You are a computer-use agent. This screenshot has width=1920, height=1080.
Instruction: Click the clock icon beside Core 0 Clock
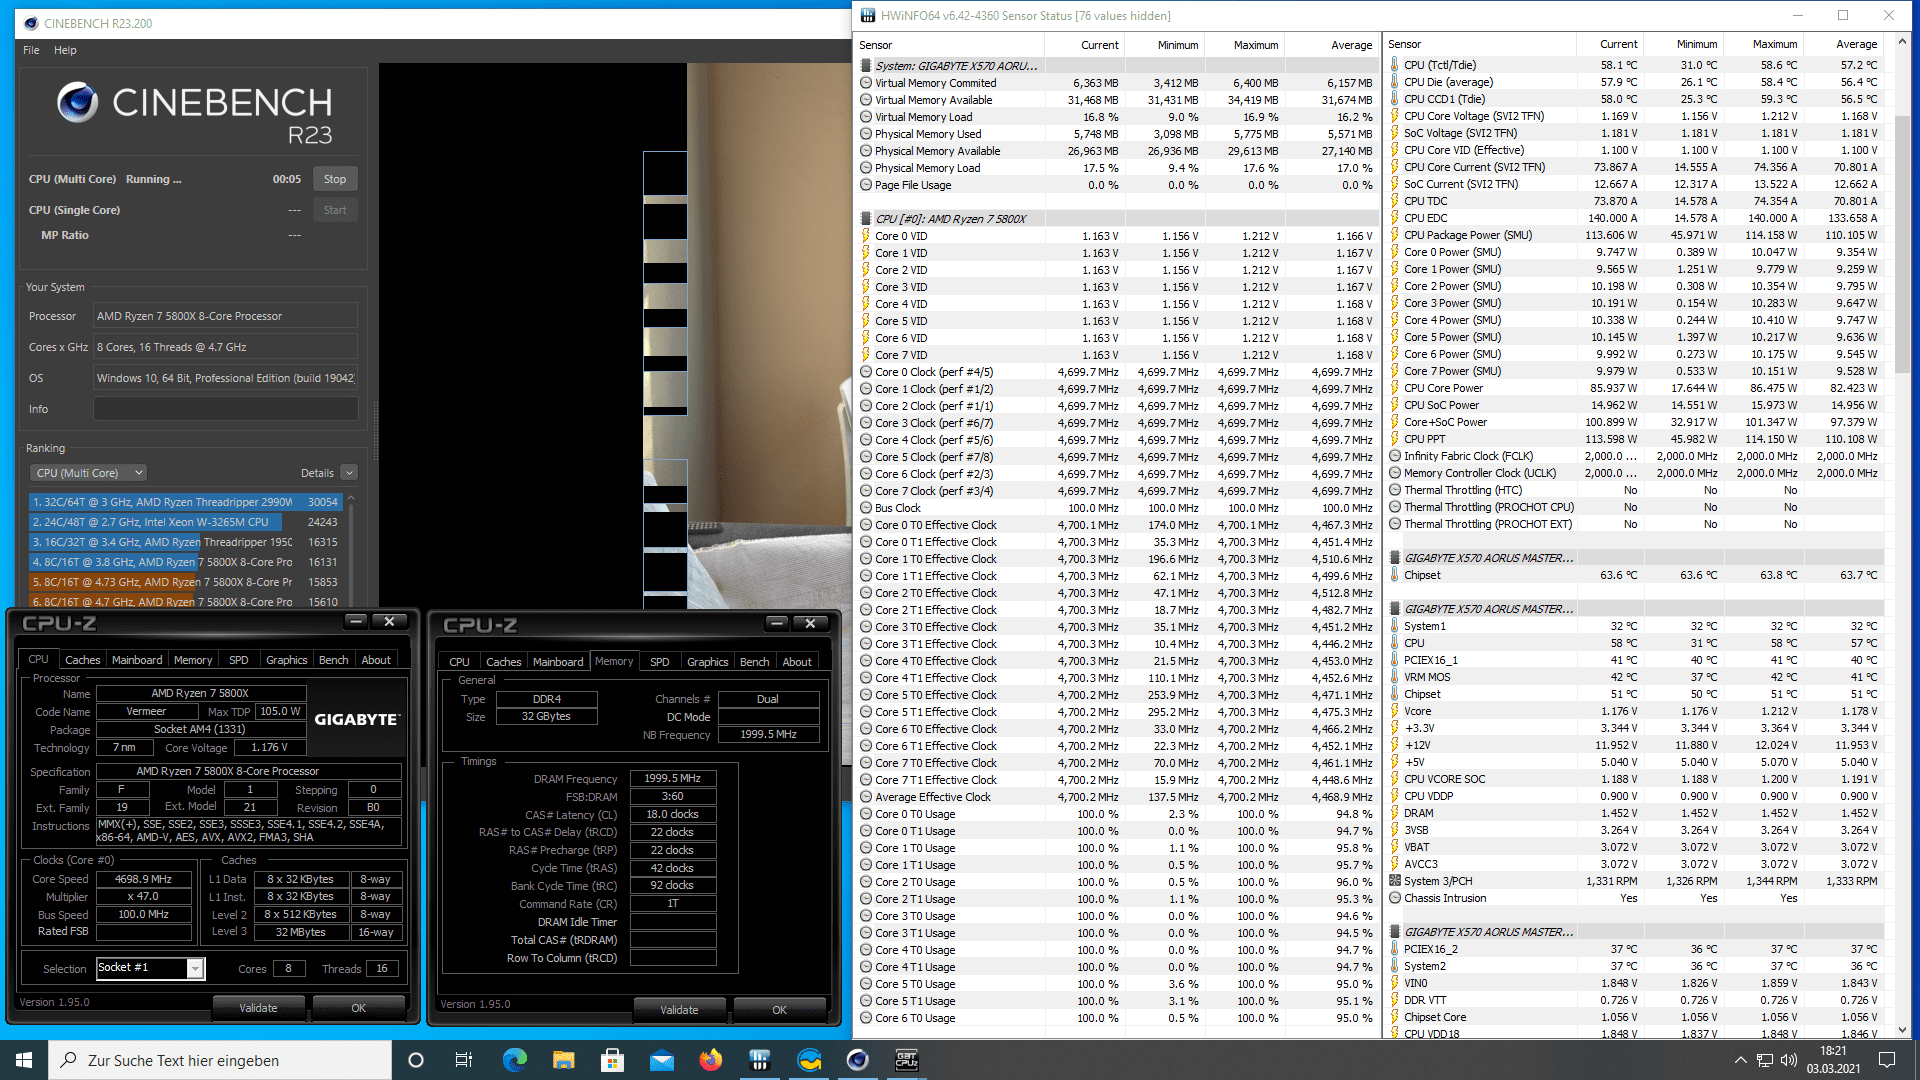point(866,372)
